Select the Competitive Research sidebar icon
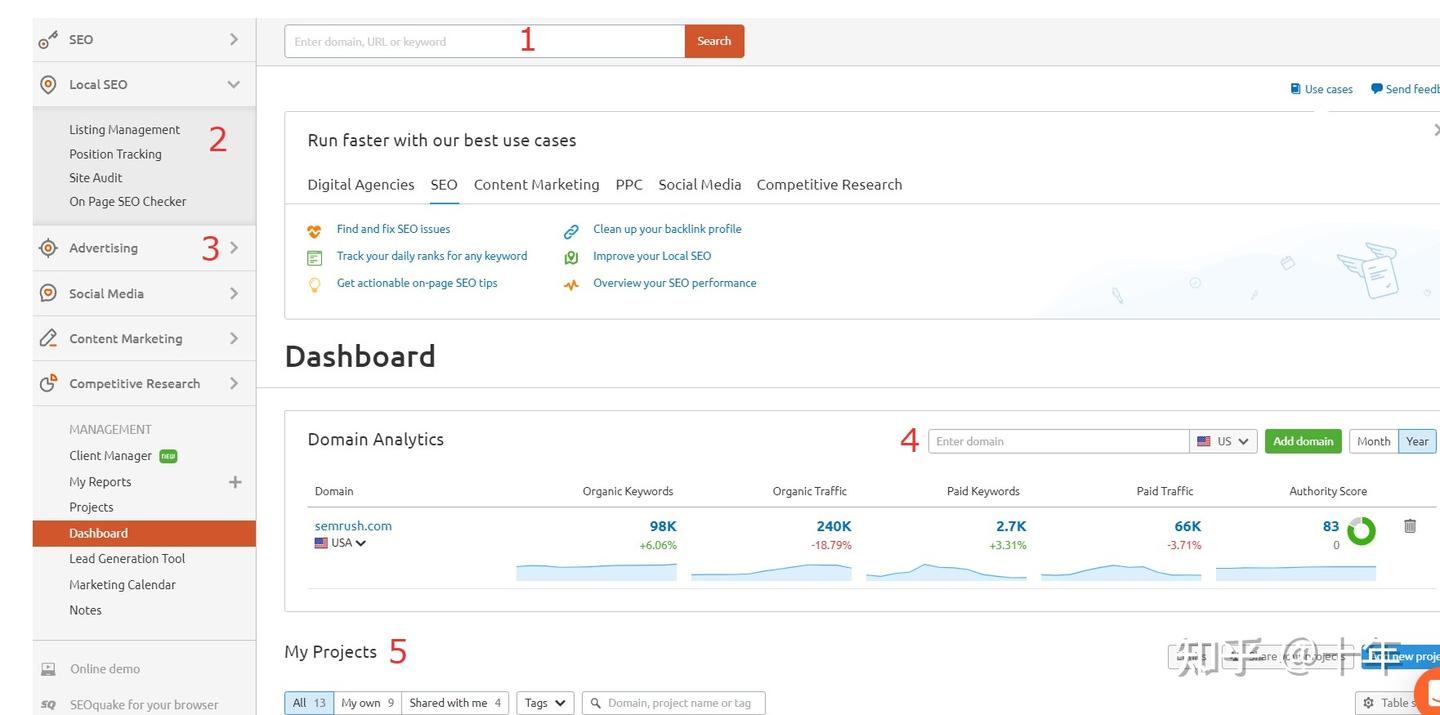1440x715 pixels. 47,383
